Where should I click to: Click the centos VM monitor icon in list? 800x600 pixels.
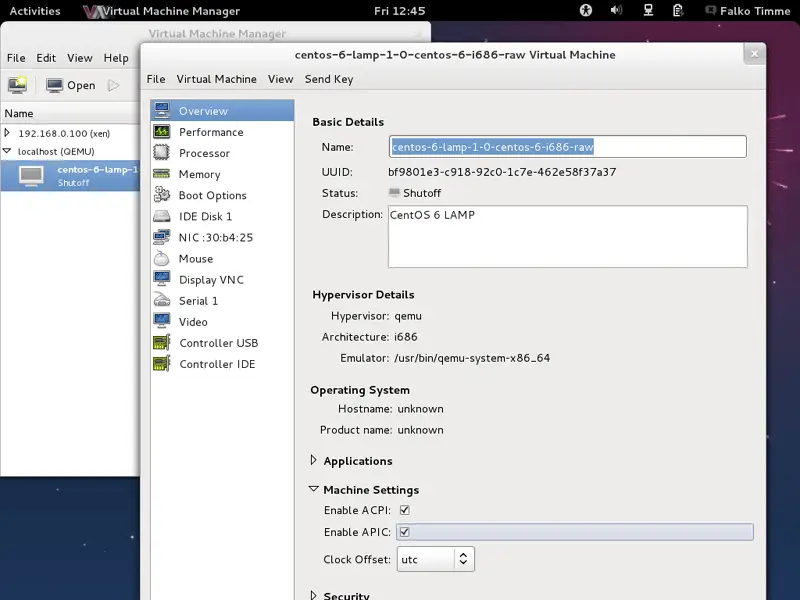point(31,176)
